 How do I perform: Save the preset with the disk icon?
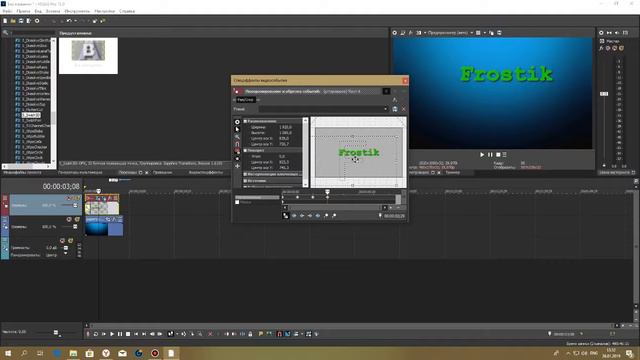[x=395, y=109]
